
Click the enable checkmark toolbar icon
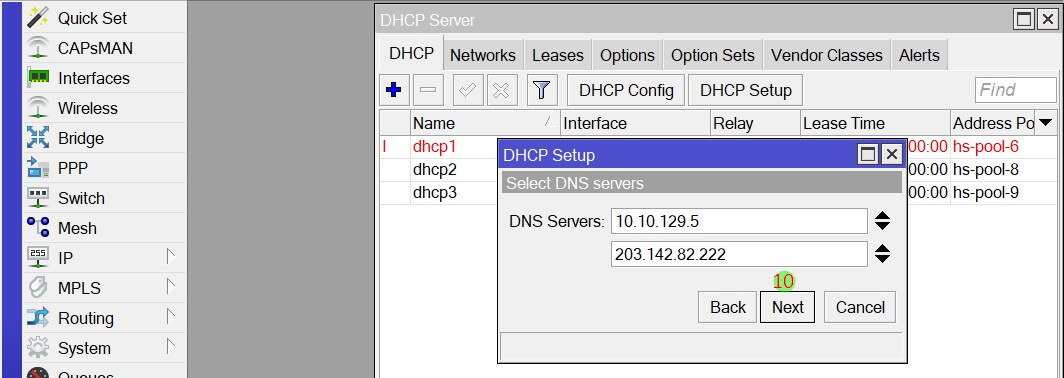click(x=467, y=90)
